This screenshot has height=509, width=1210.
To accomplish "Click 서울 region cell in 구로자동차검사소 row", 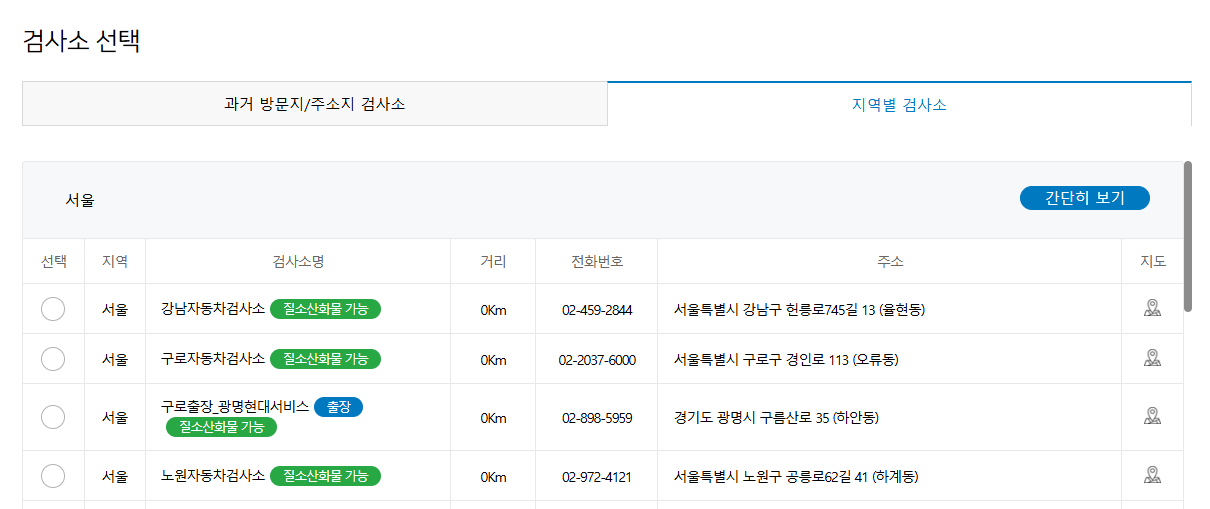I will pyautogui.click(x=115, y=360).
